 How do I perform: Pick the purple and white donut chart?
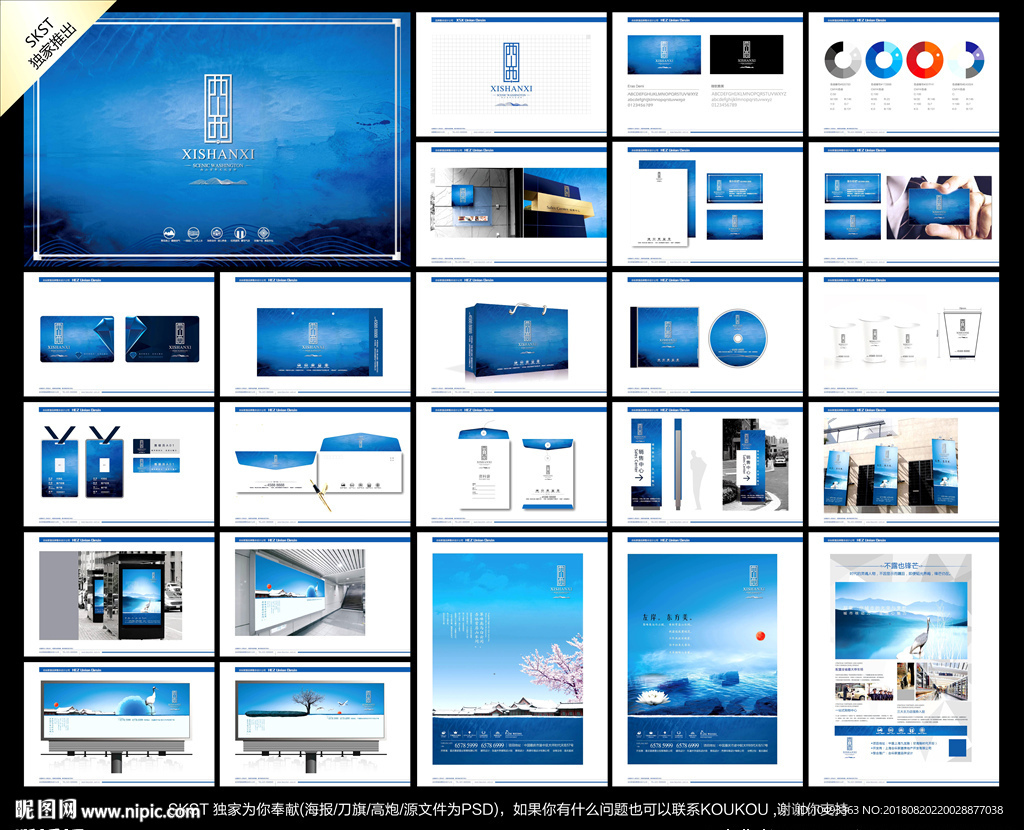[x=966, y=60]
